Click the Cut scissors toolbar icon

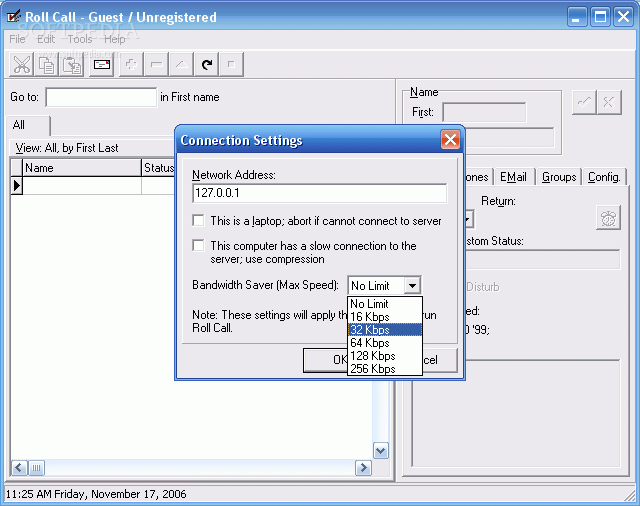(22, 64)
